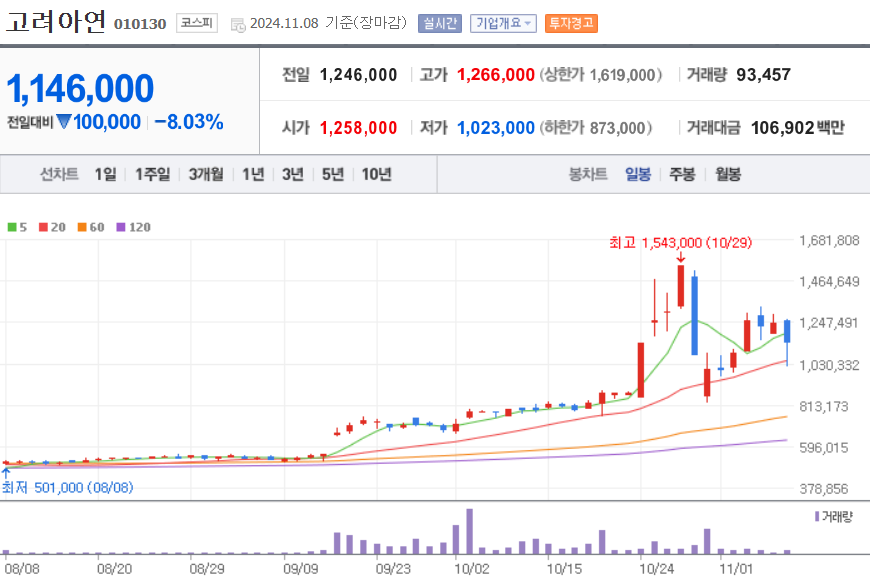Click the 고가 value 1,266,000
Image resolution: width=870 pixels, height=586 pixels.
coord(495,74)
